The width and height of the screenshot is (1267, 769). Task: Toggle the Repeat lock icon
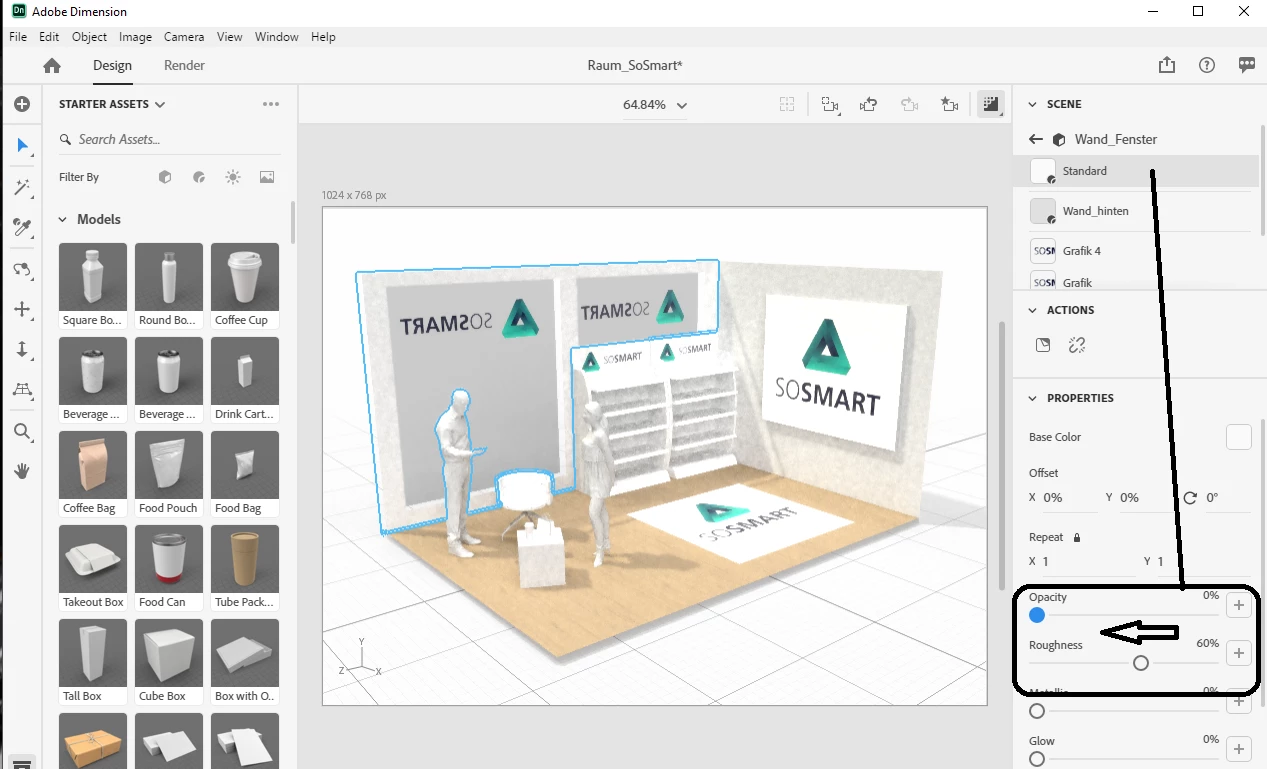(x=1077, y=537)
